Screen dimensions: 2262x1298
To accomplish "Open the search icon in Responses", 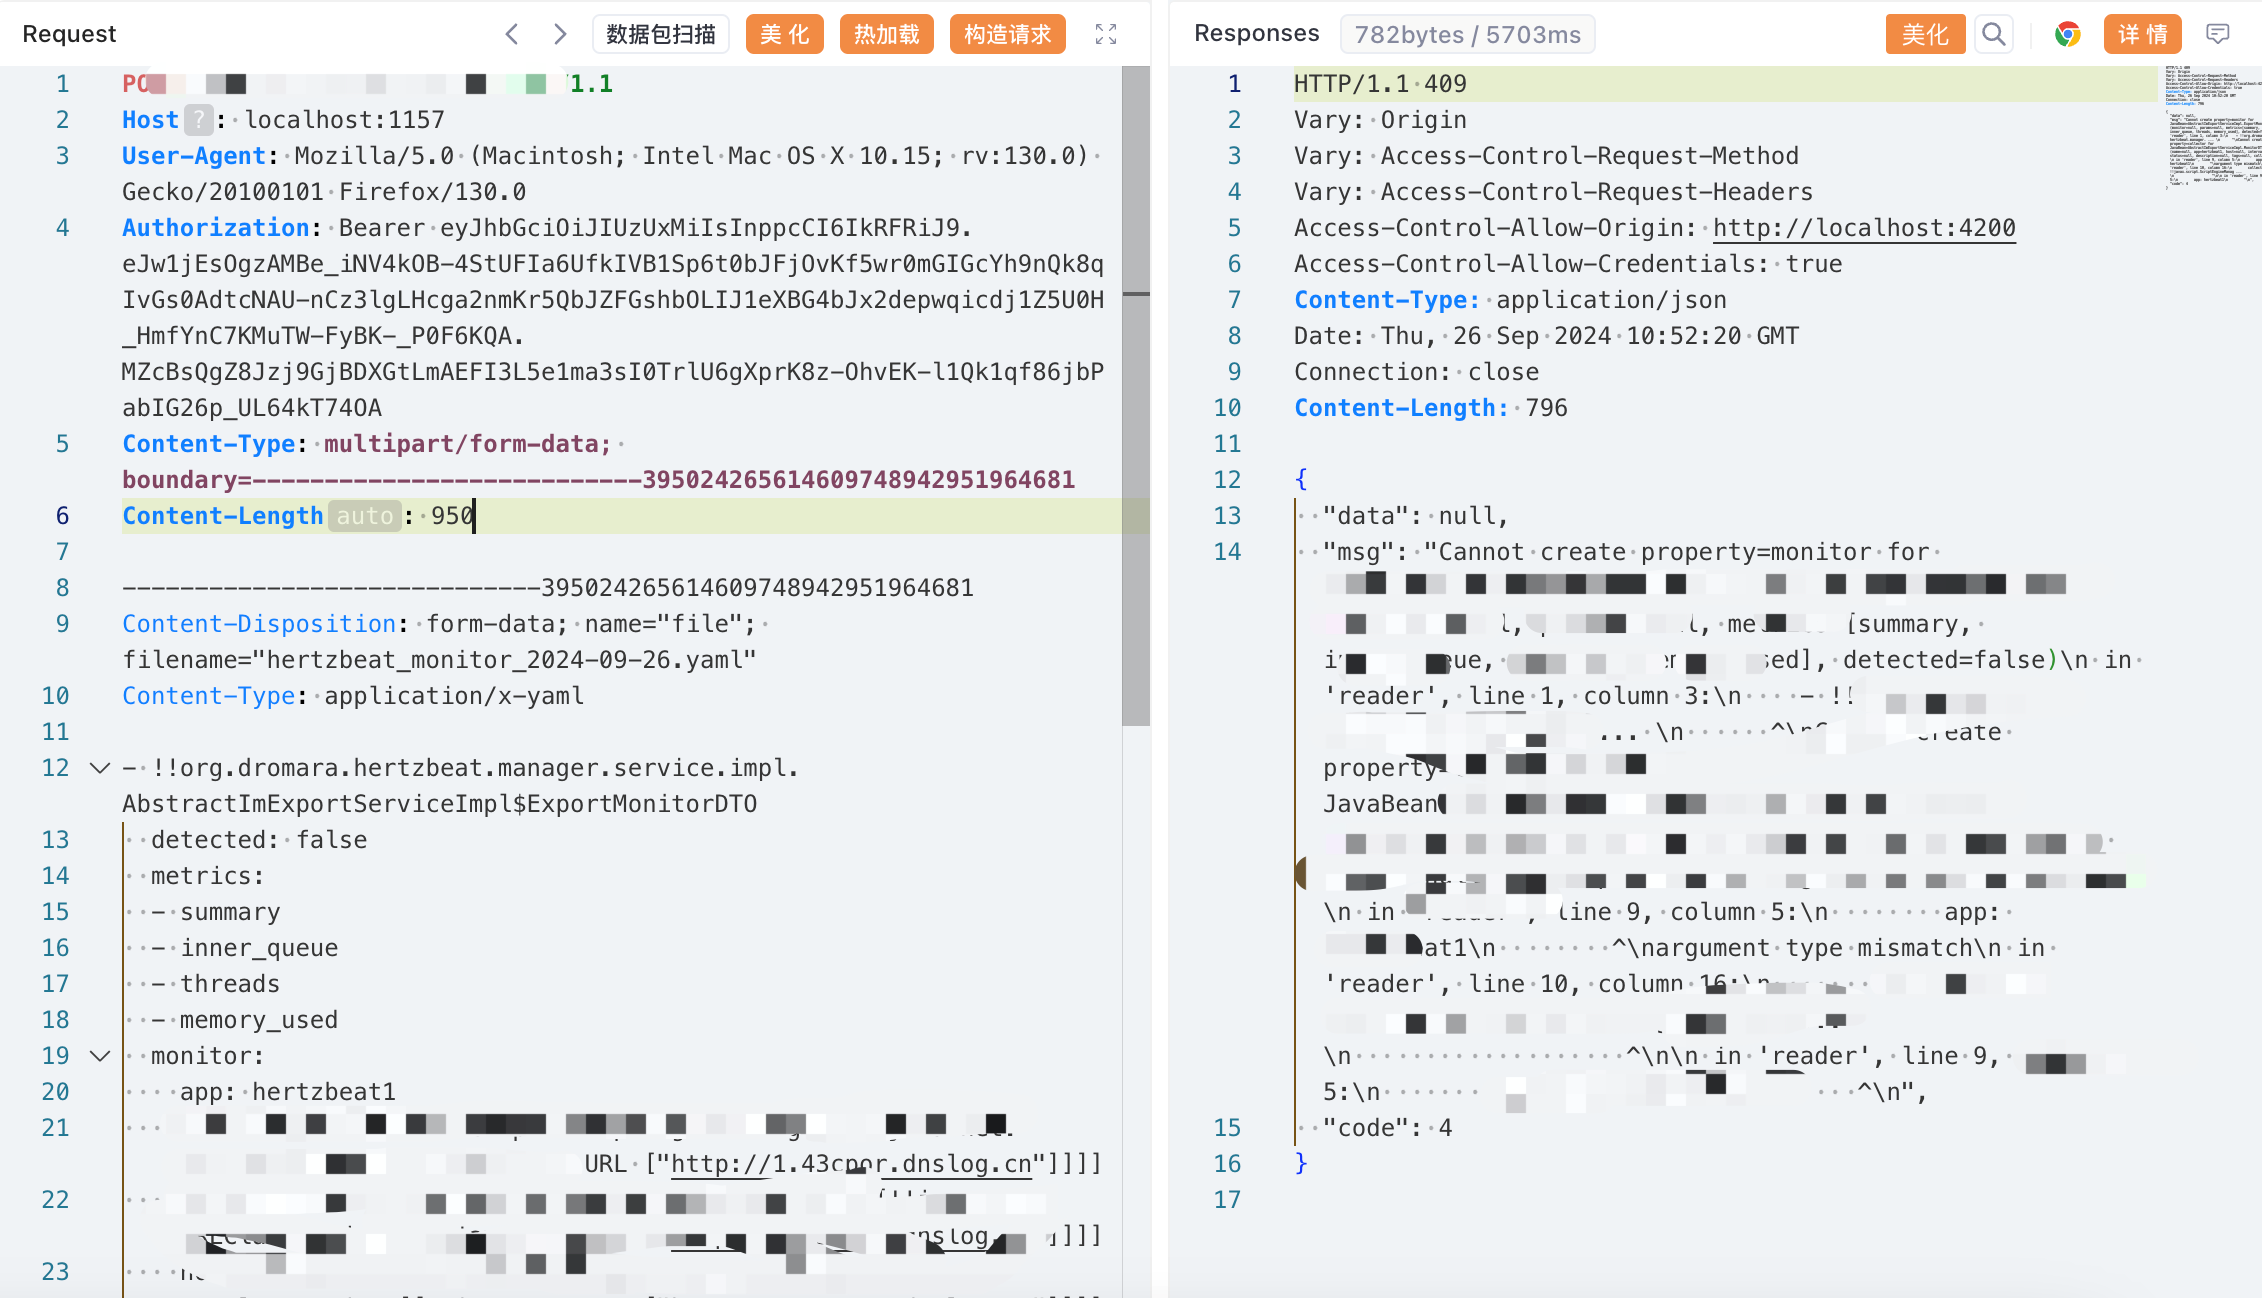I will click(x=1993, y=34).
